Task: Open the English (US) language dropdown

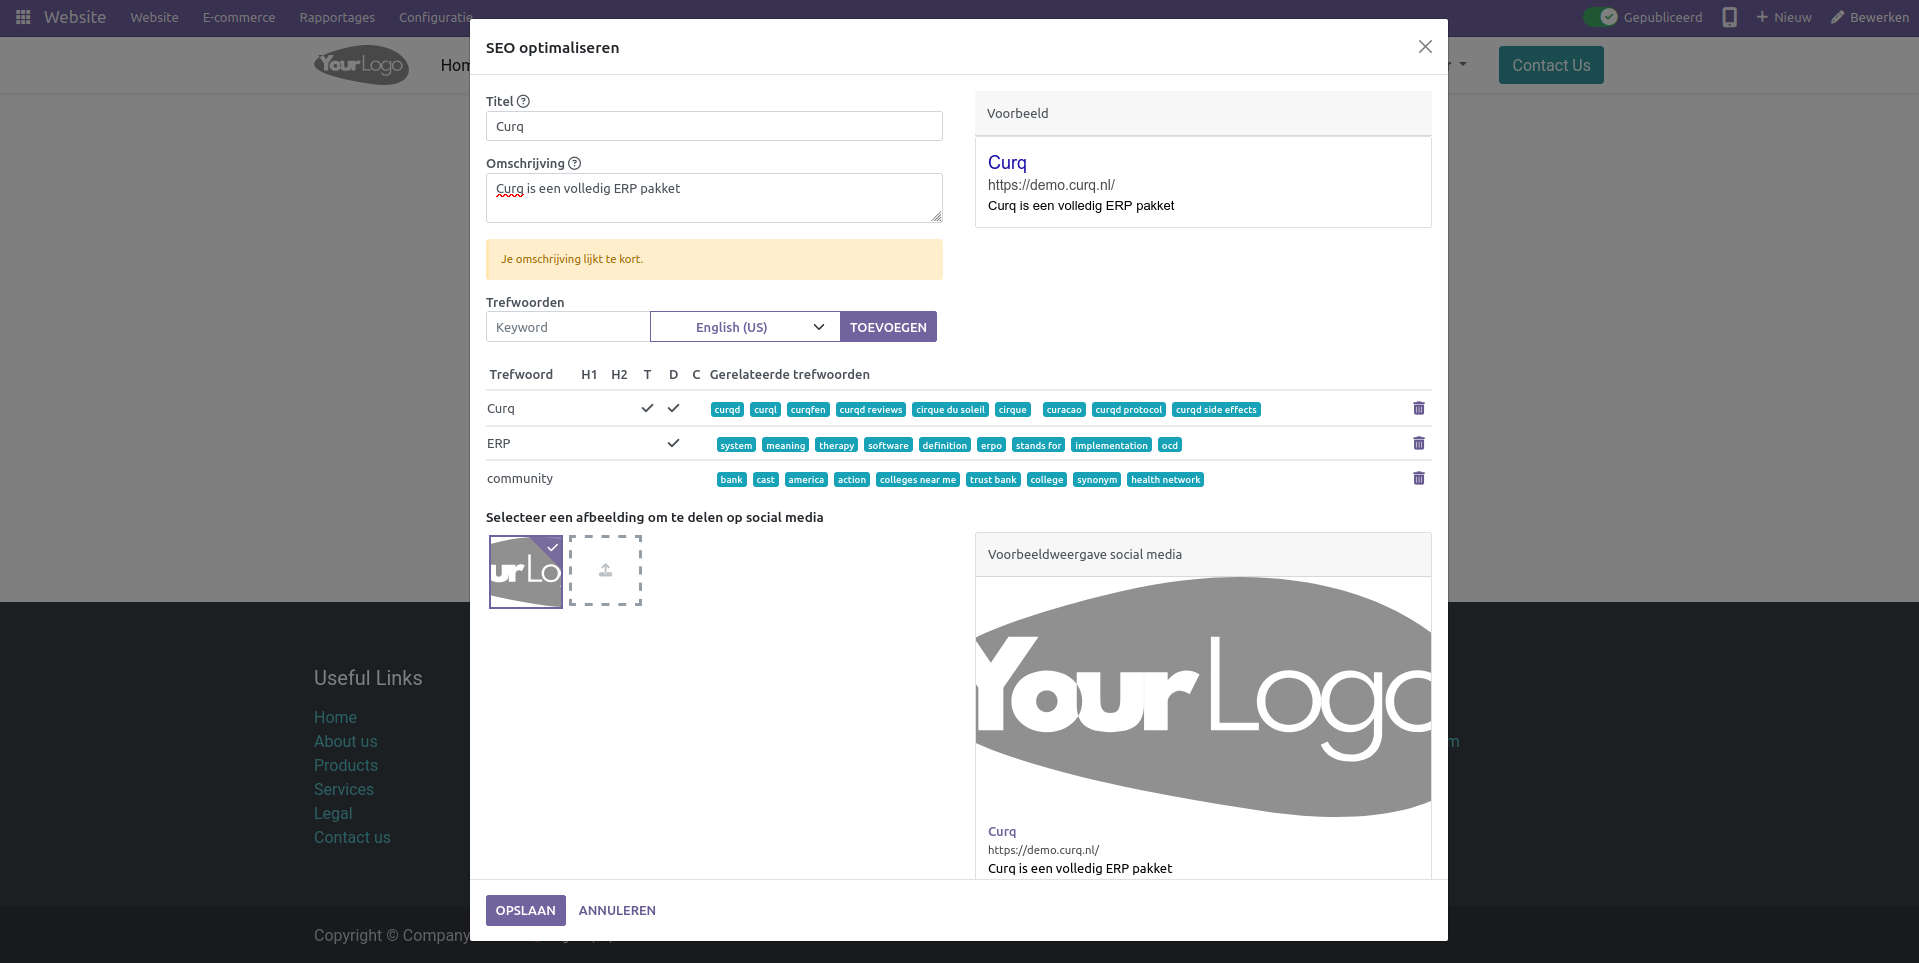Action: point(745,327)
